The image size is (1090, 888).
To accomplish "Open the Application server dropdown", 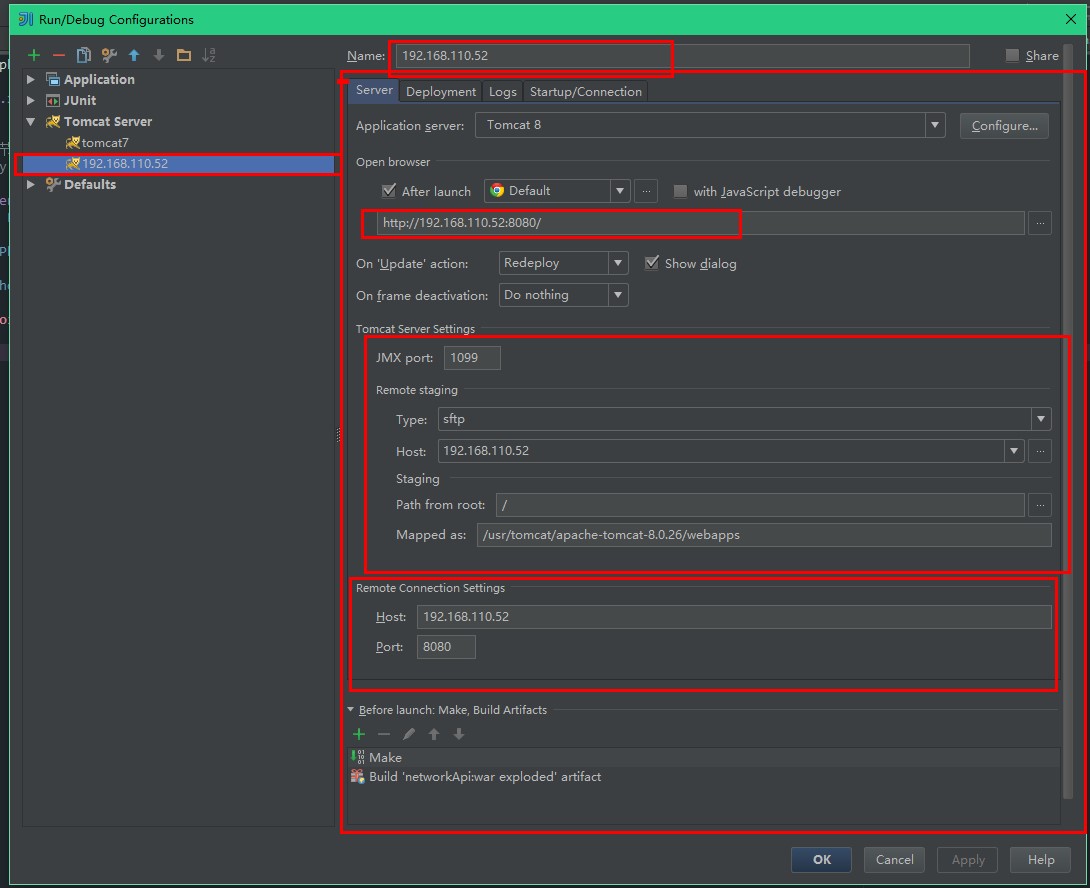I will click(x=934, y=125).
